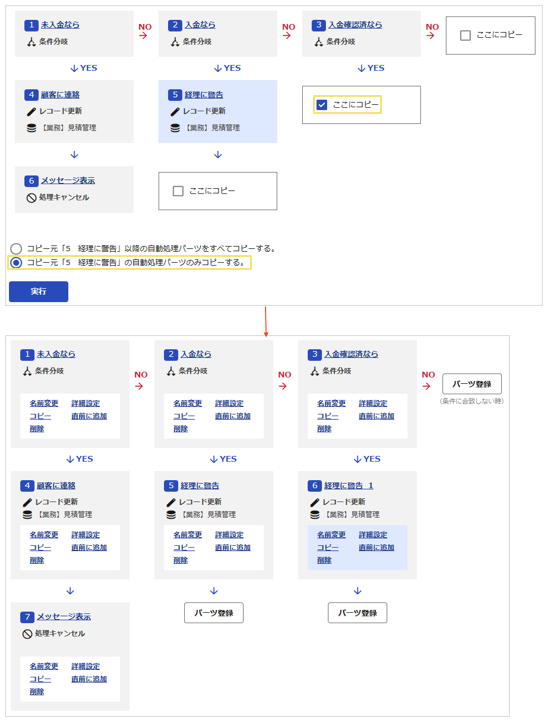The height and width of the screenshot is (720, 547).
Task: Click パーツ登録 button below part 5 経理に警告
Action: click(x=214, y=613)
